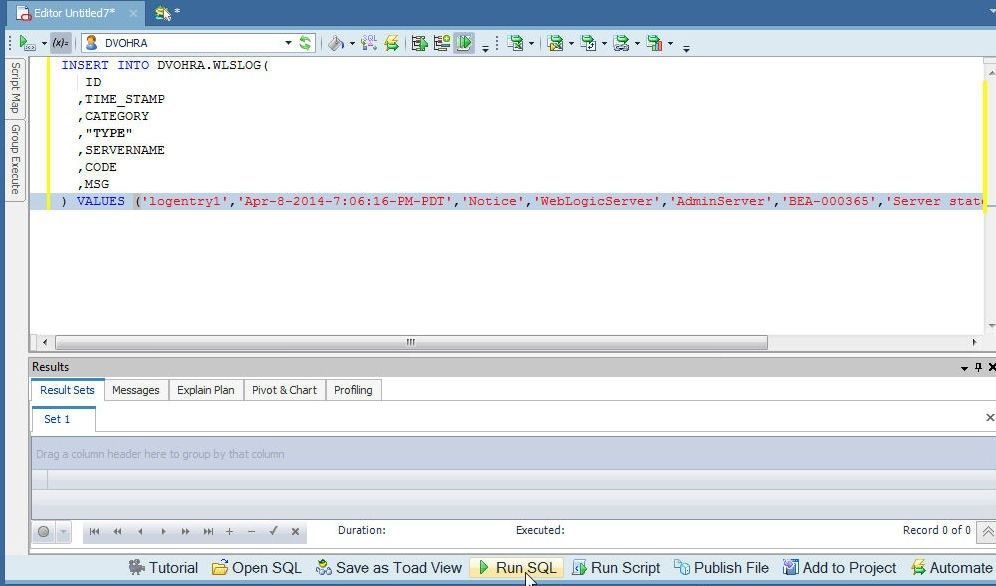Delete record with minus button
The image size is (996, 586).
[x=252, y=531]
